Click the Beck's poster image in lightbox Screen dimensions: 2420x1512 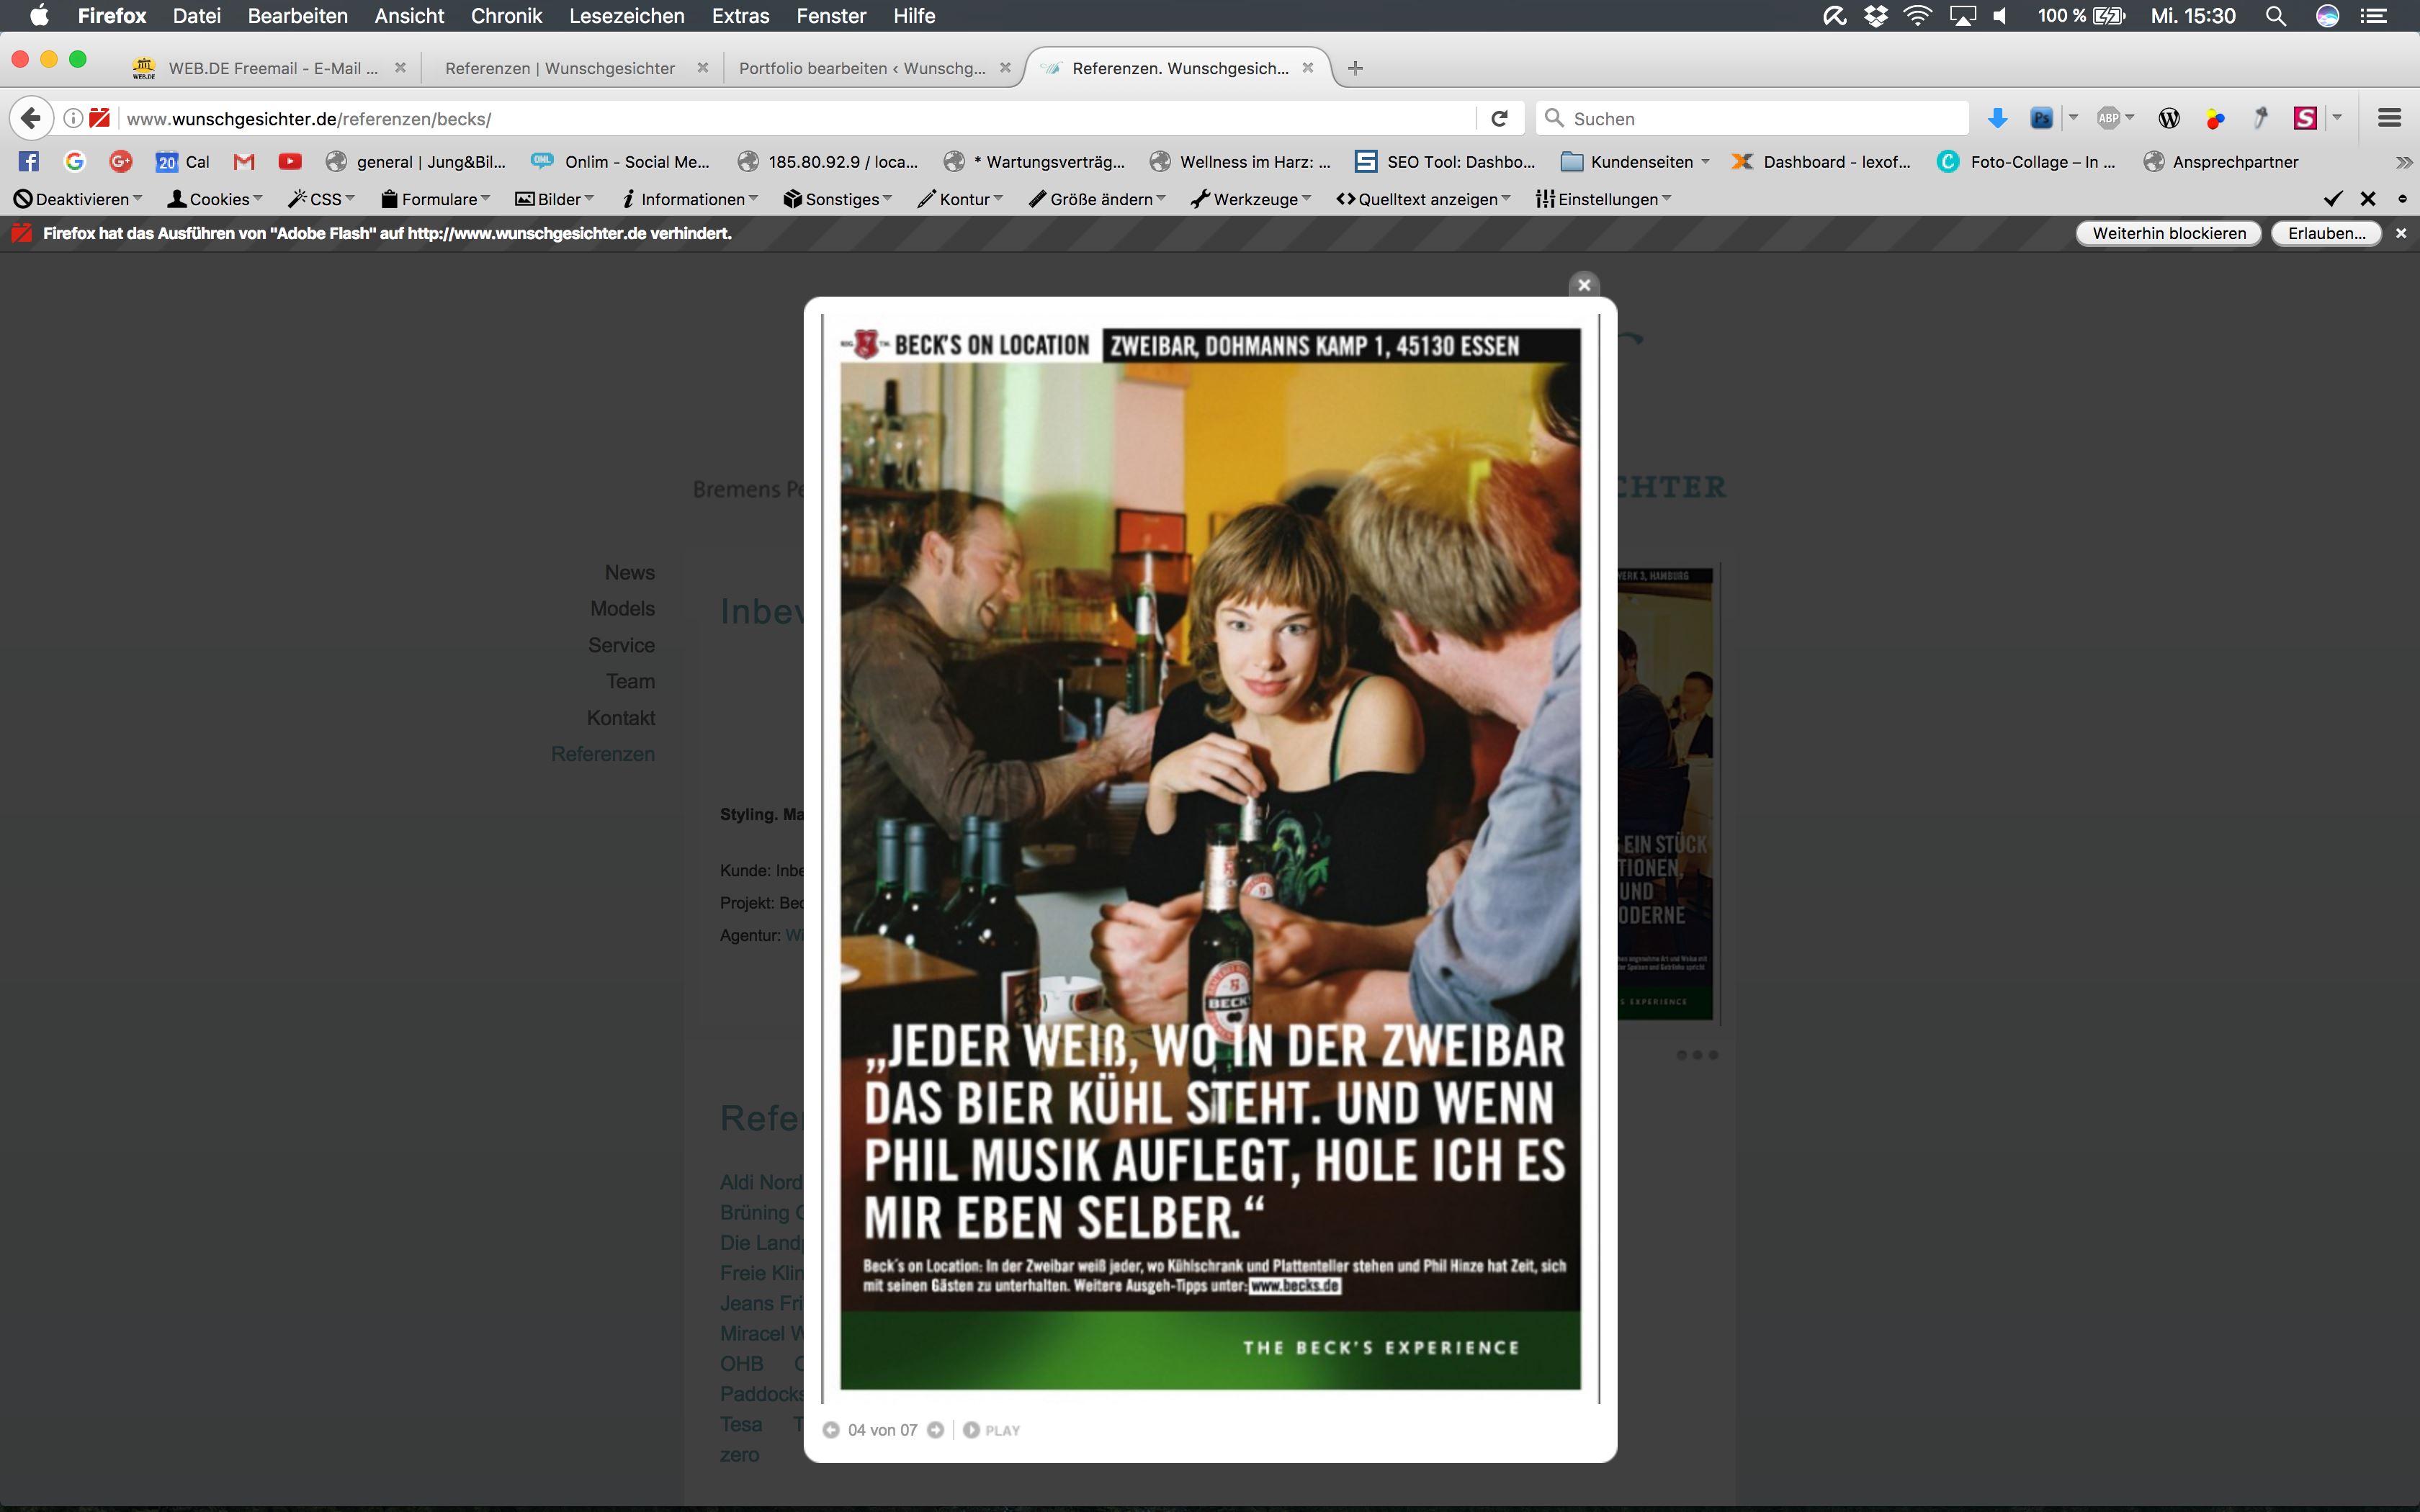tap(1210, 858)
